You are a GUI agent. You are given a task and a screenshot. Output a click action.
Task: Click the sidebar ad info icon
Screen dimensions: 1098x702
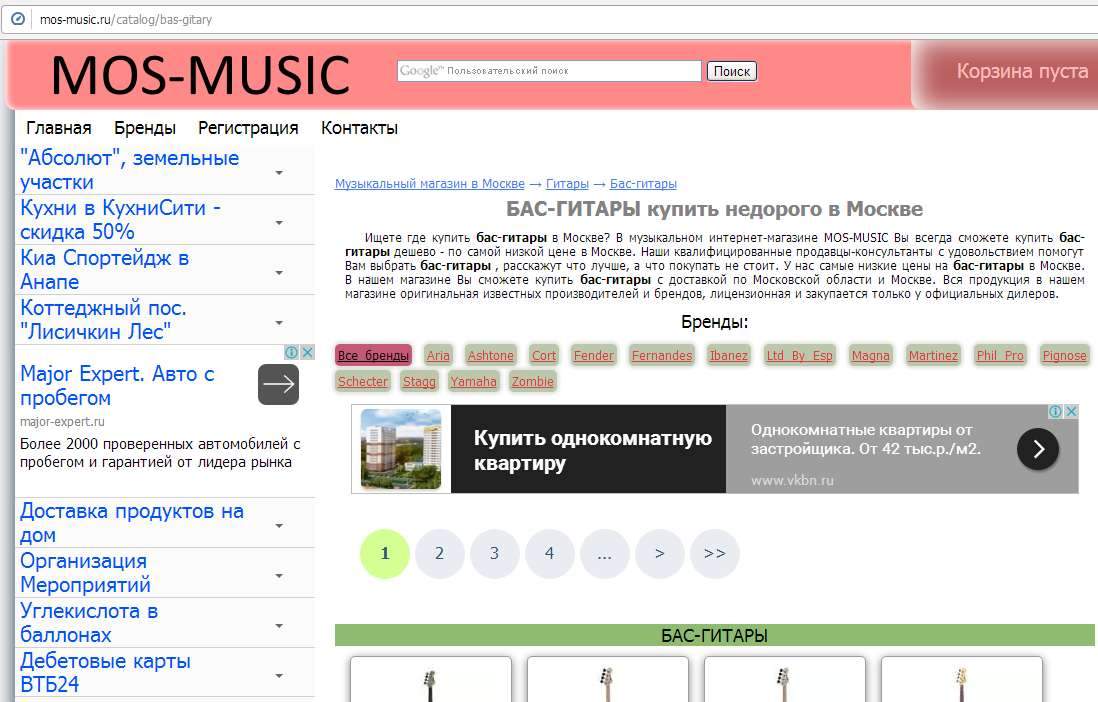coord(291,352)
